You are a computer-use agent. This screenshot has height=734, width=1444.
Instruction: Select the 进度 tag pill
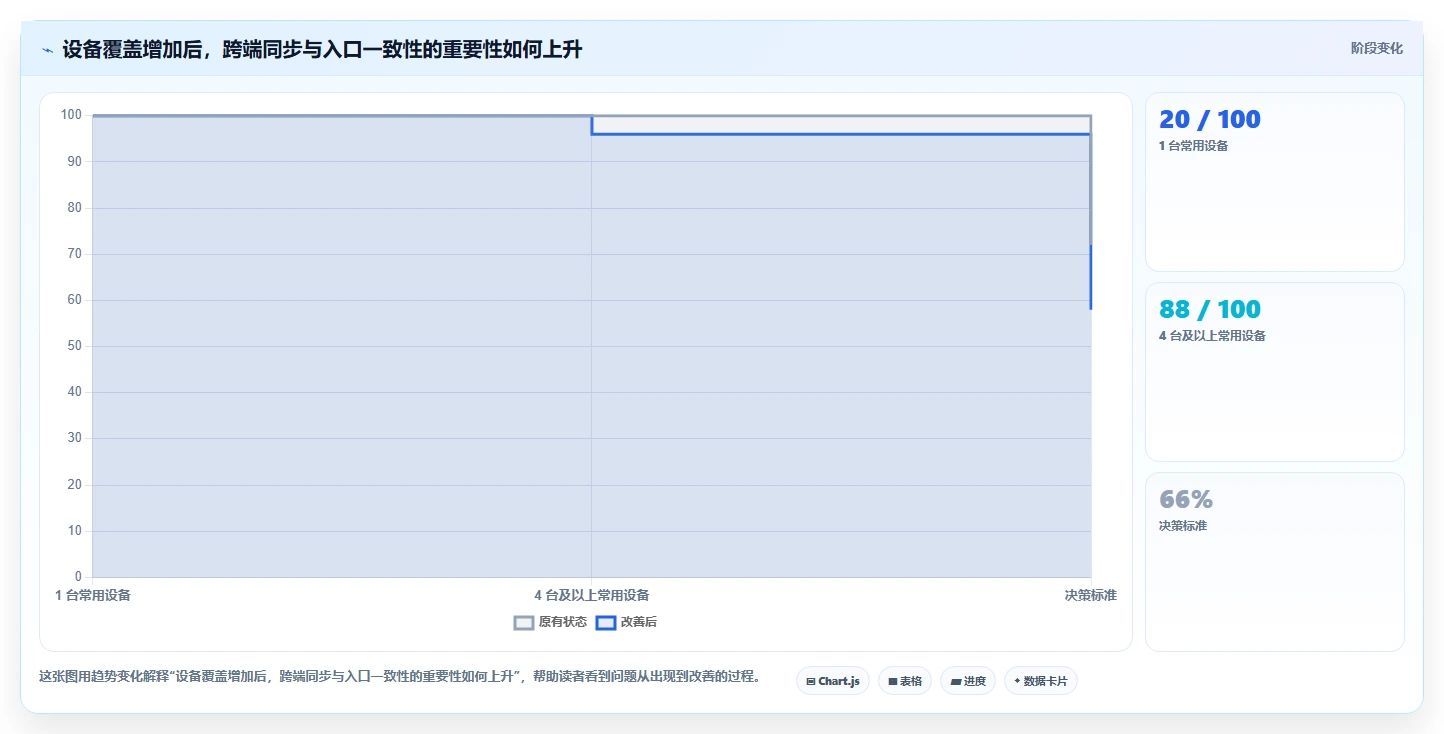[x=968, y=681]
